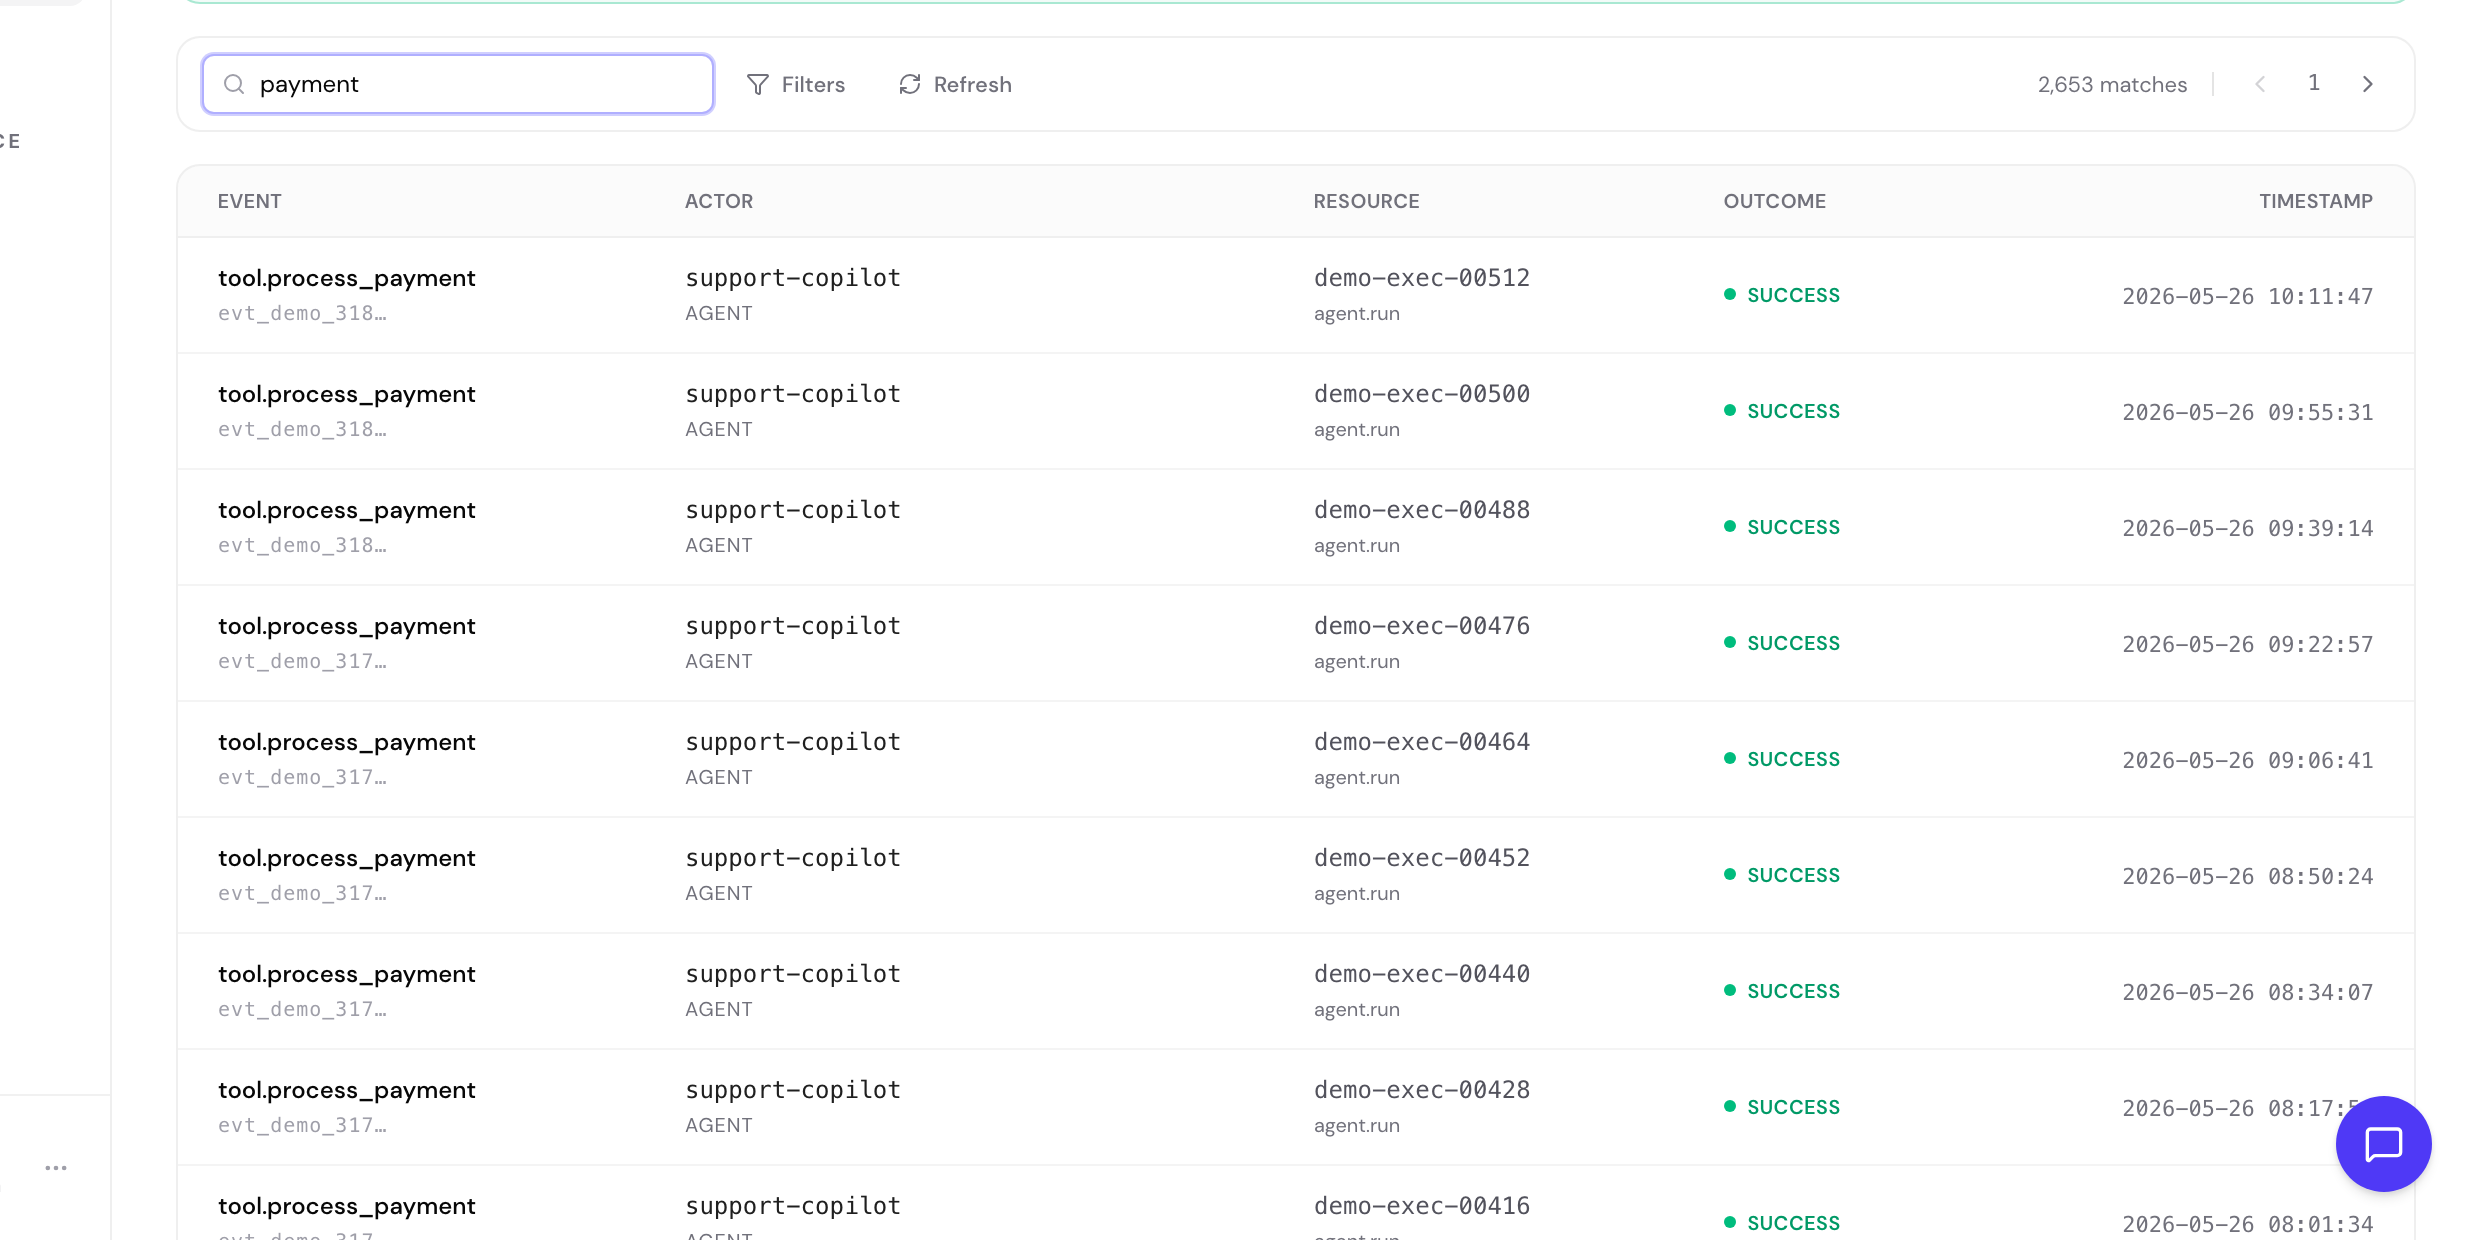Image resolution: width=2480 pixels, height=1240 pixels.
Task: Click SUCCESS status in the 09:55:31 row
Action: click(1782, 411)
